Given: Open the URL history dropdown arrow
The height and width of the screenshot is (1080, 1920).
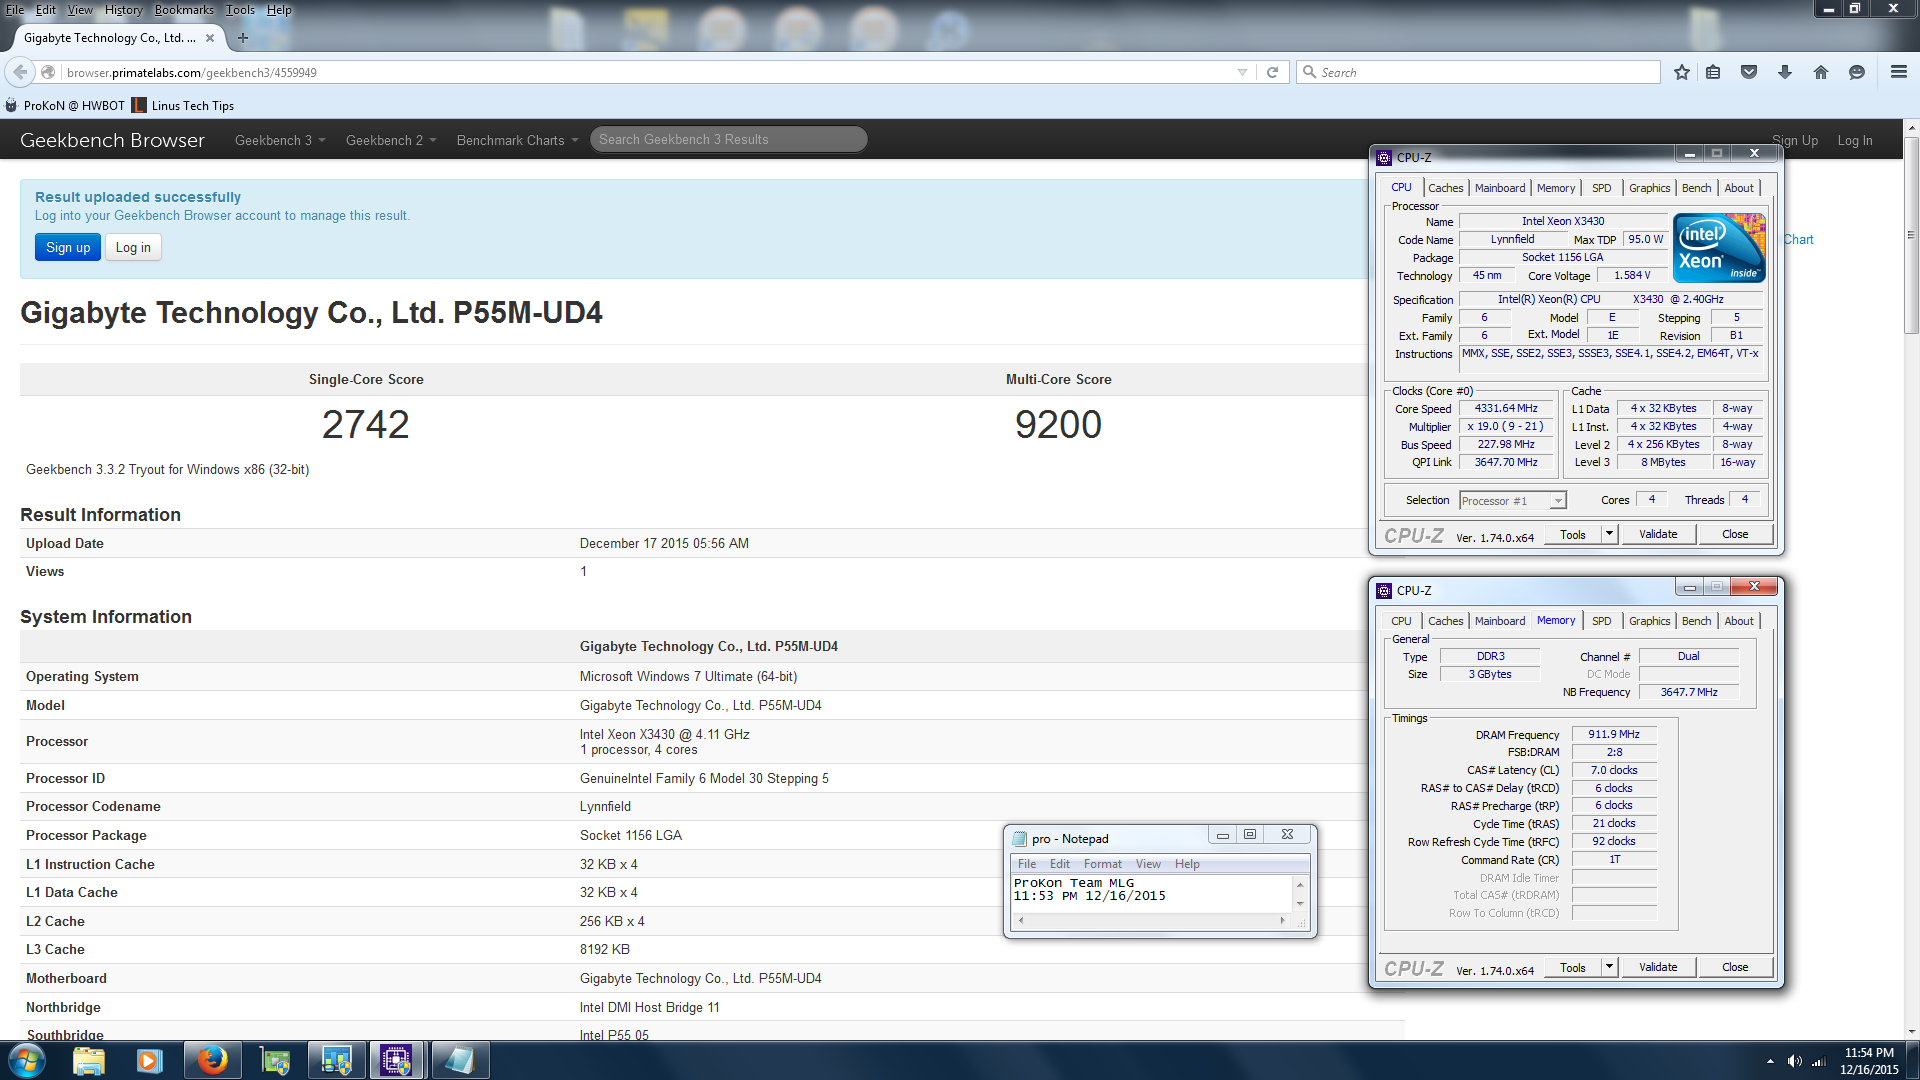Looking at the screenshot, I should pos(1242,72).
